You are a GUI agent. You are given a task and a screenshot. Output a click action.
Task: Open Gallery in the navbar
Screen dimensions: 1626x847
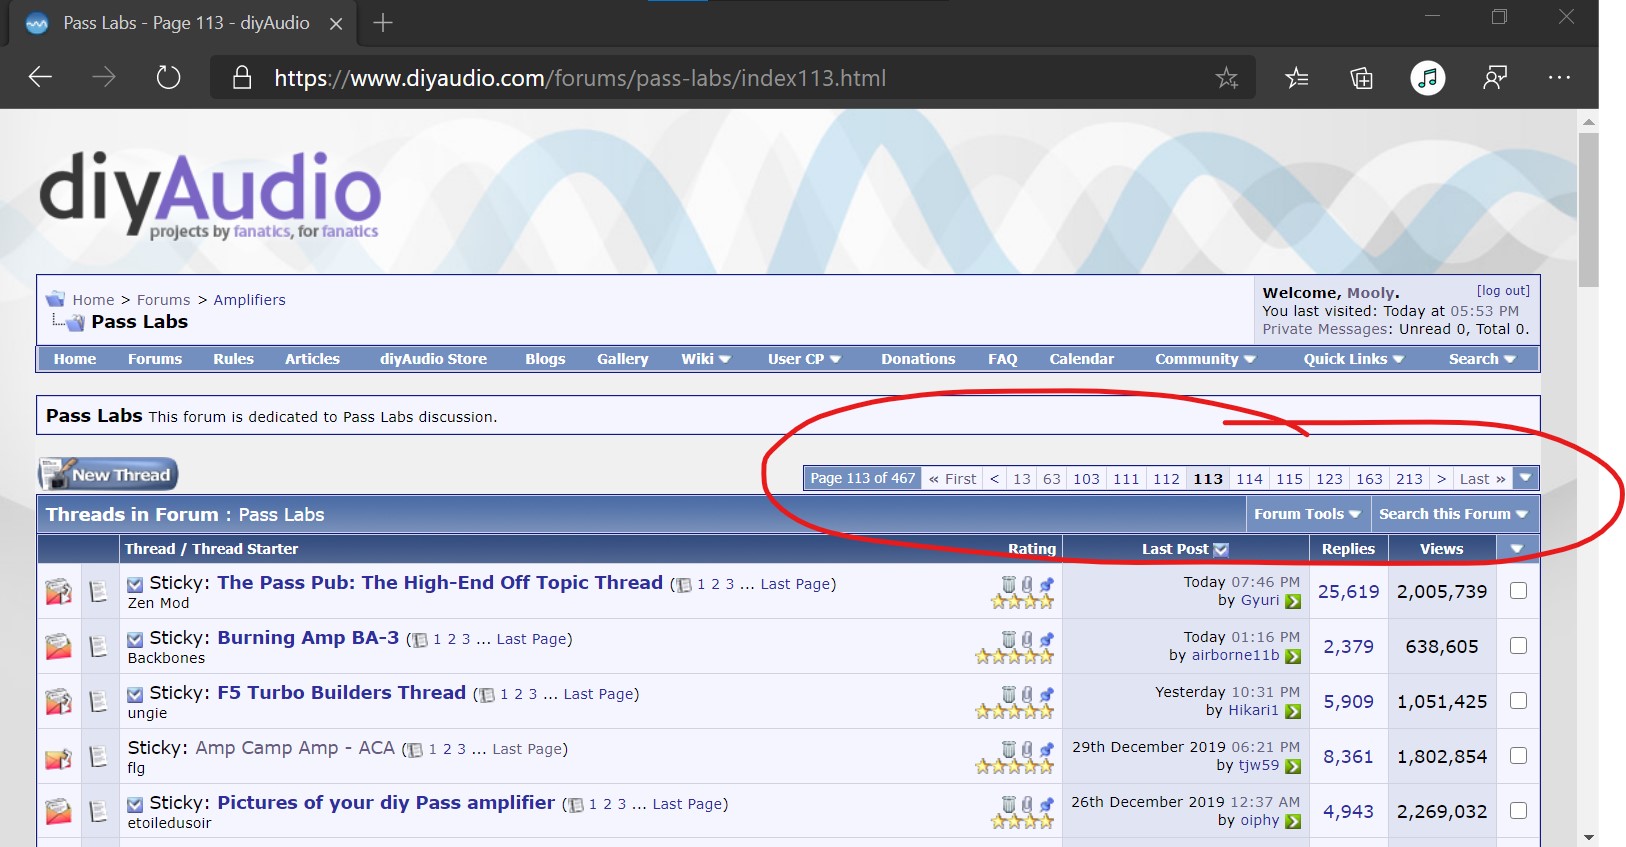click(623, 359)
